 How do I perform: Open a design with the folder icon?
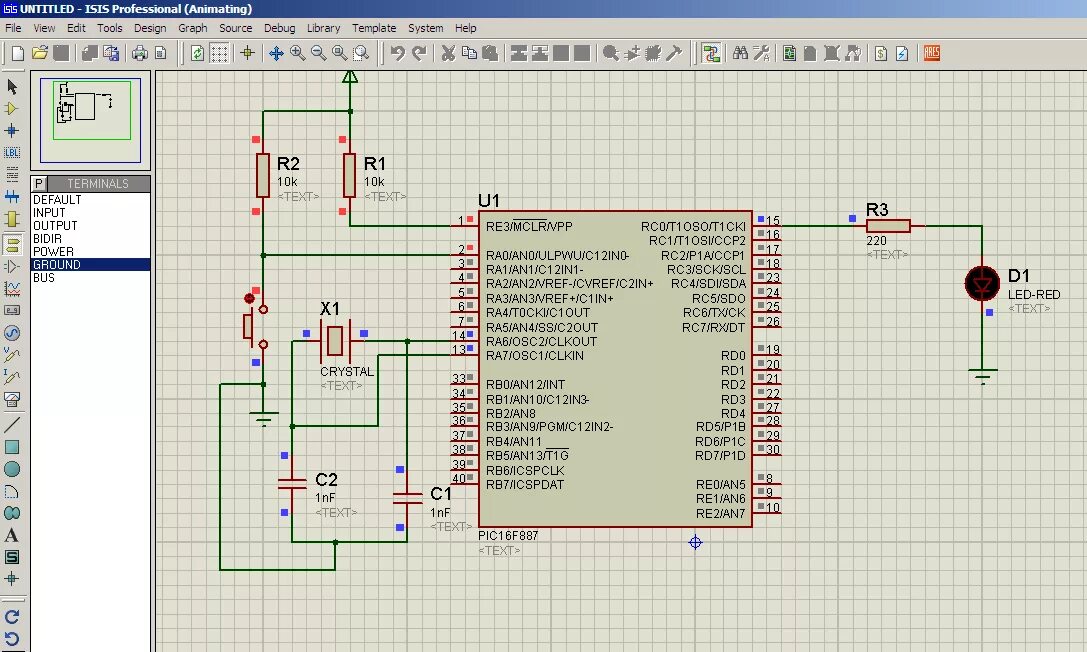[x=40, y=53]
